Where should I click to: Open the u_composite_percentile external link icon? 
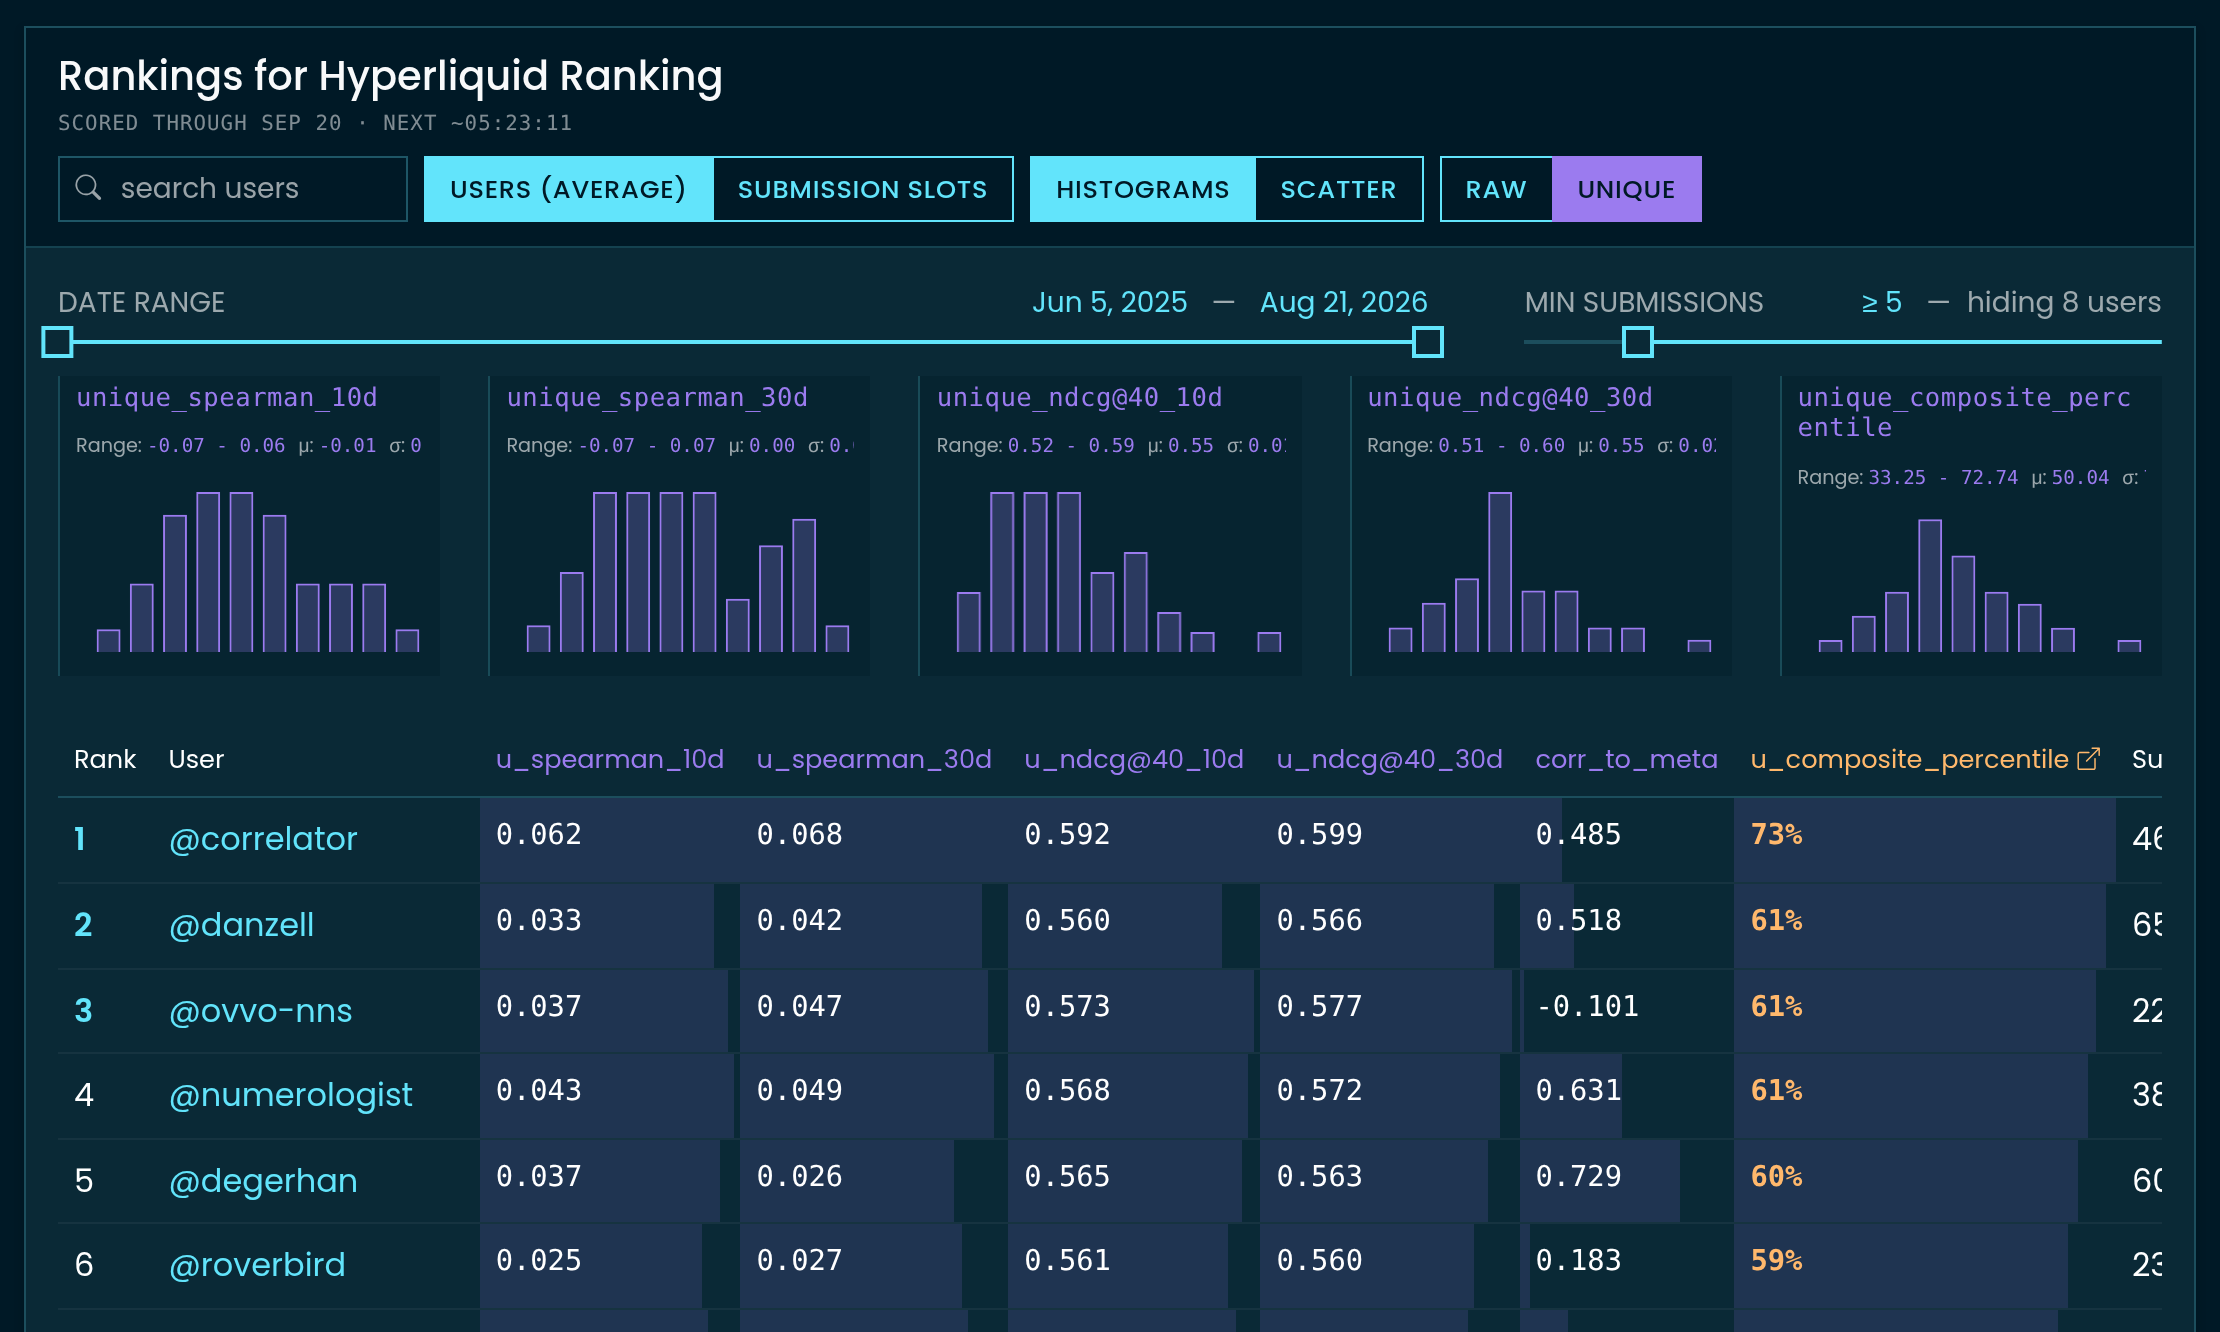tap(2088, 759)
